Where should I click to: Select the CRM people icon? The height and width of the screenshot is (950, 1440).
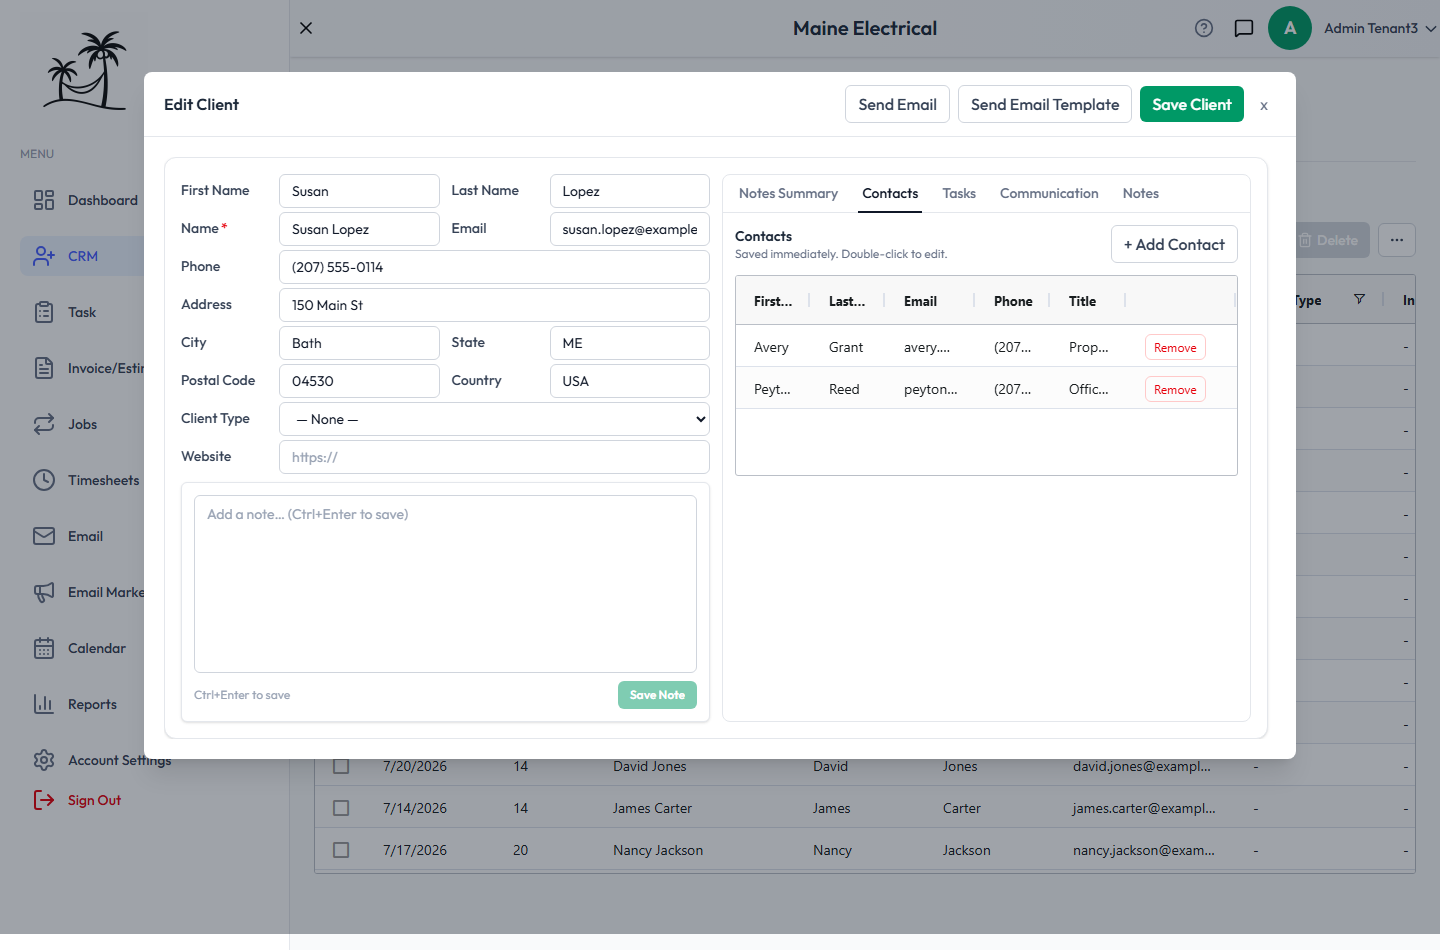click(44, 256)
